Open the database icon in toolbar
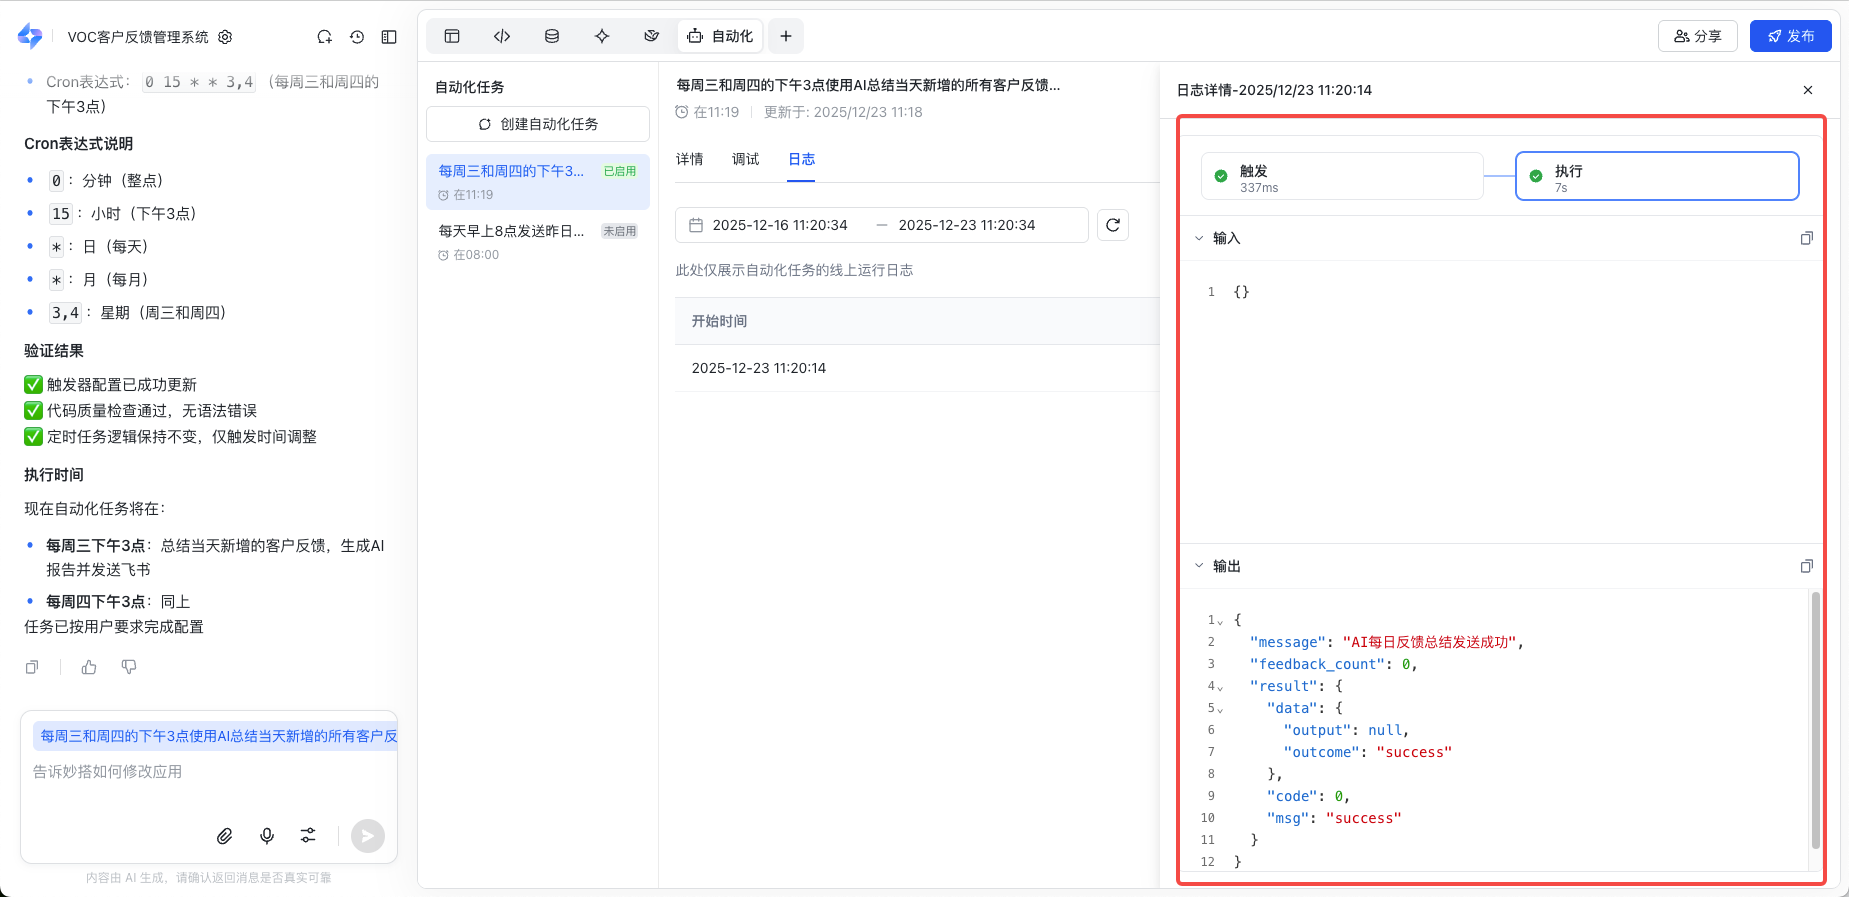 552,36
